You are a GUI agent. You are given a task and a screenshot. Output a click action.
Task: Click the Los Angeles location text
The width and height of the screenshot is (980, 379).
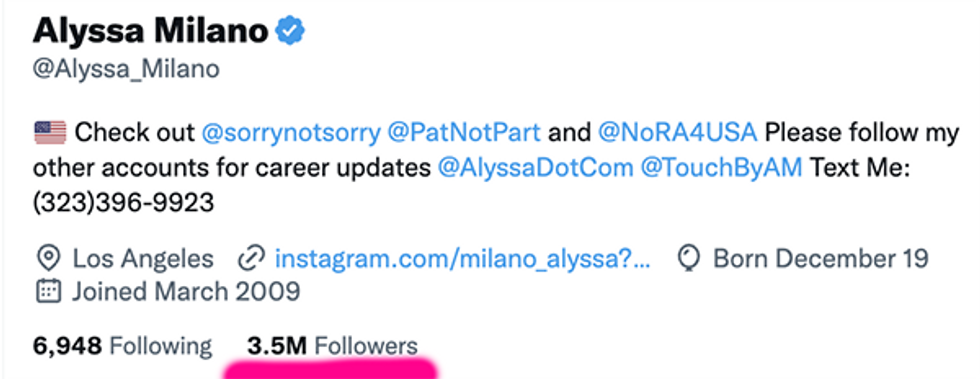143,258
